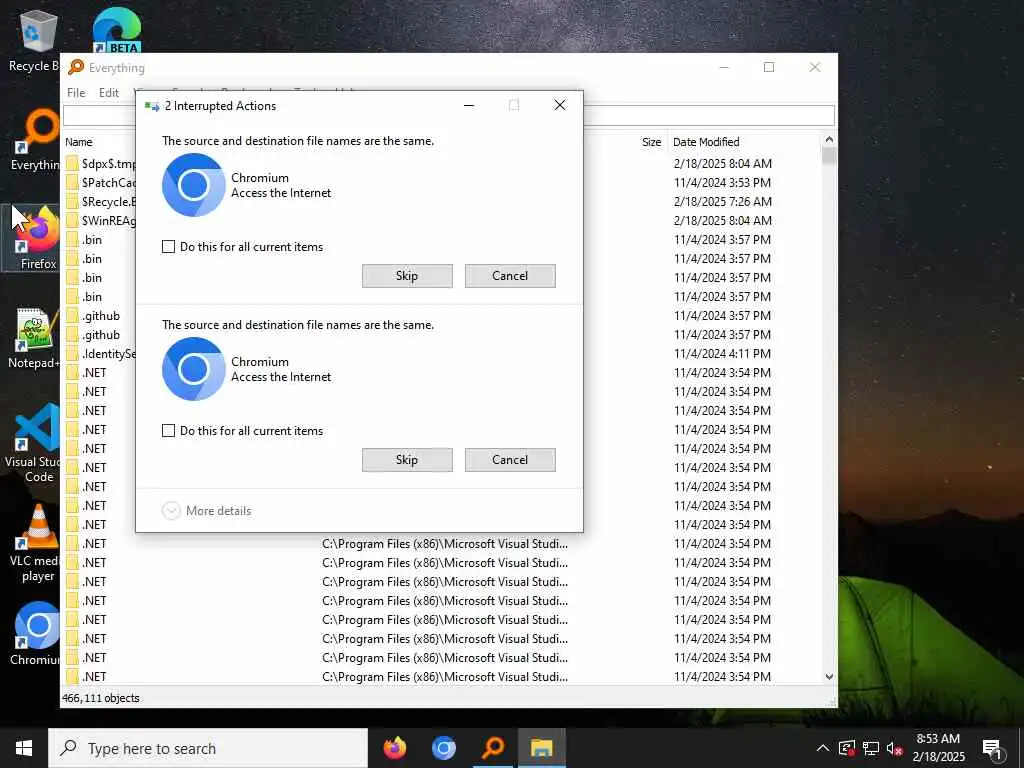Click the 466,111 objects status bar text
This screenshot has width=1024, height=768.
pos(101,698)
